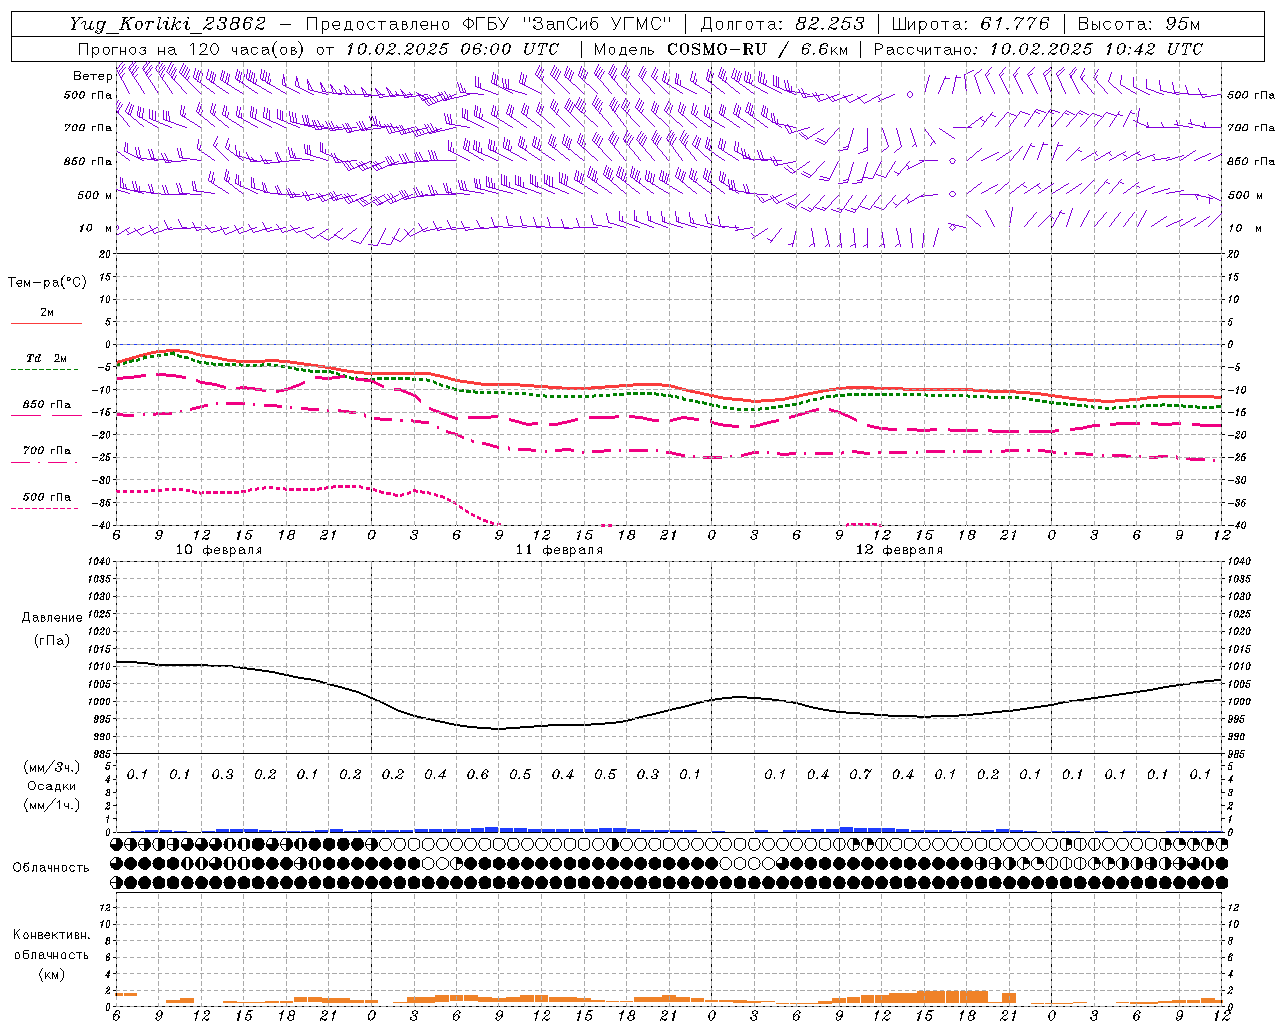Click the Высота: 95м value
This screenshot has height=1024, width=1280.
(1138, 24)
